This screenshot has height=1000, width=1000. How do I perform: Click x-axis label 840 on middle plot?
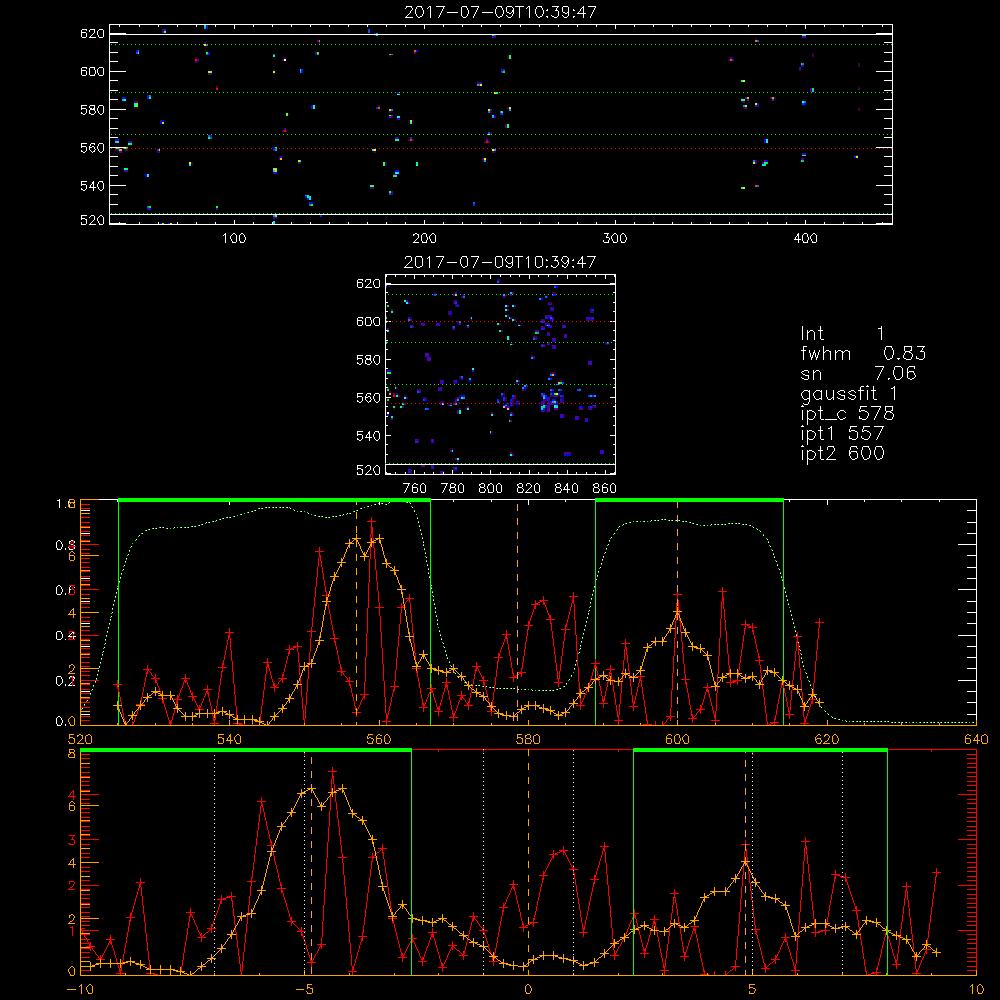(566, 489)
